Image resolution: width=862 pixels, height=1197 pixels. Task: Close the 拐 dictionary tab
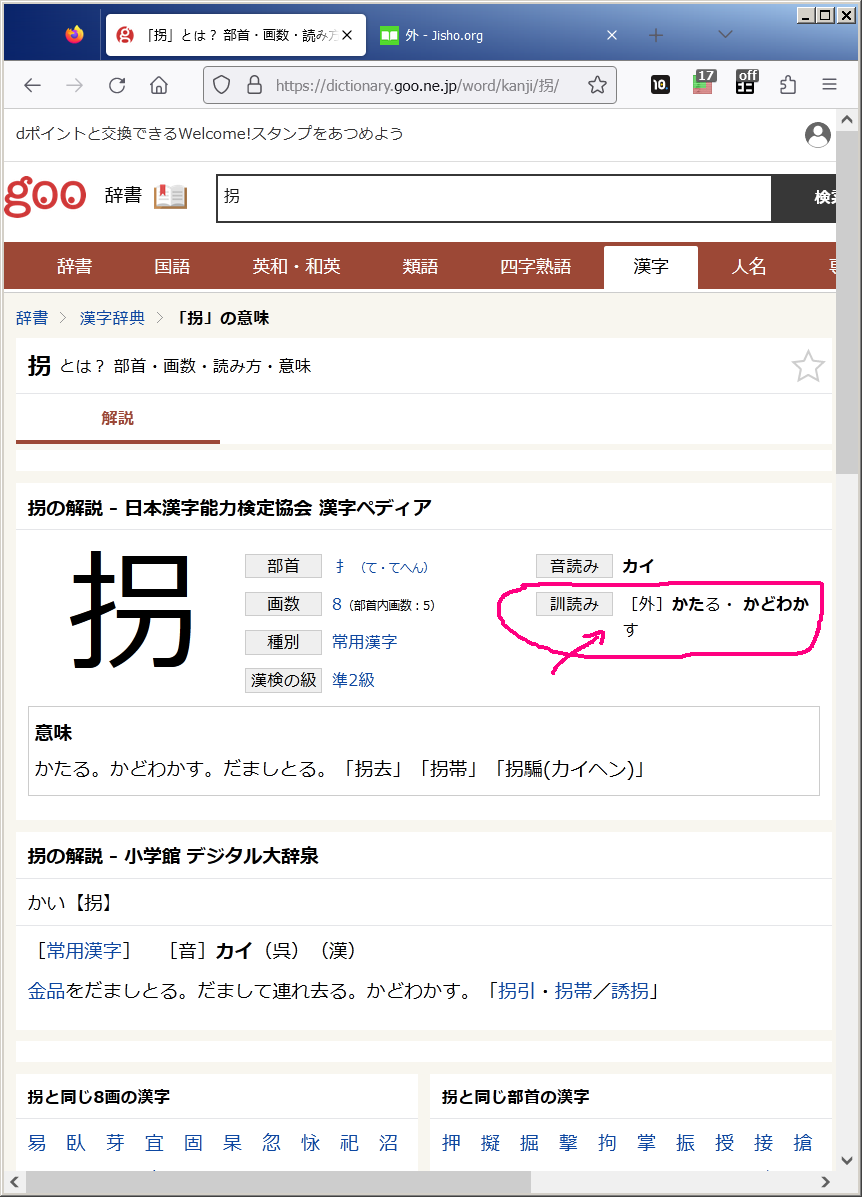(347, 35)
